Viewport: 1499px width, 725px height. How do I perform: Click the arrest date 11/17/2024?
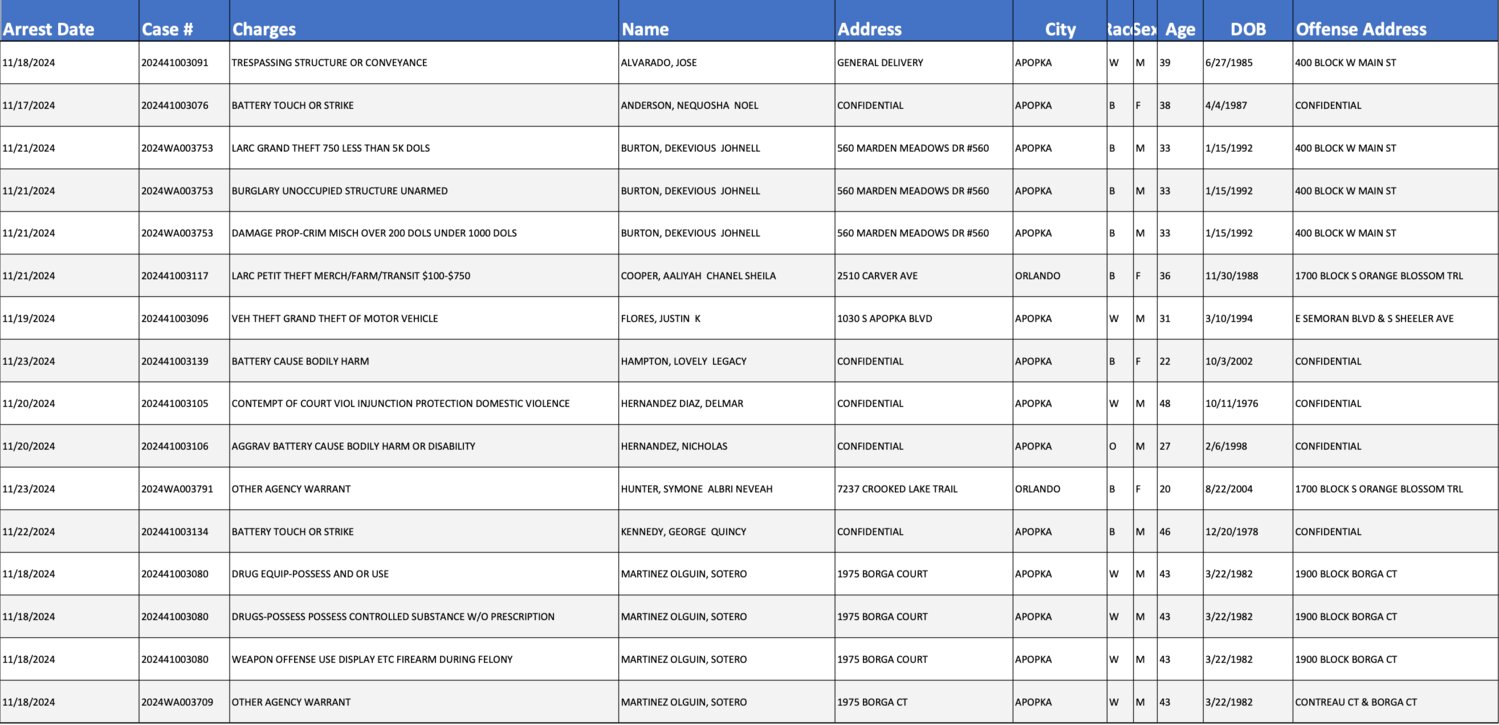(69, 105)
